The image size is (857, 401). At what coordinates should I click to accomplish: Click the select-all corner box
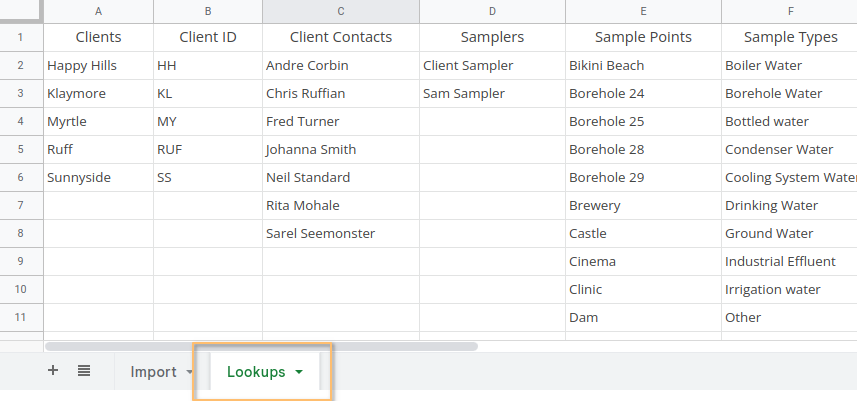[21, 11]
